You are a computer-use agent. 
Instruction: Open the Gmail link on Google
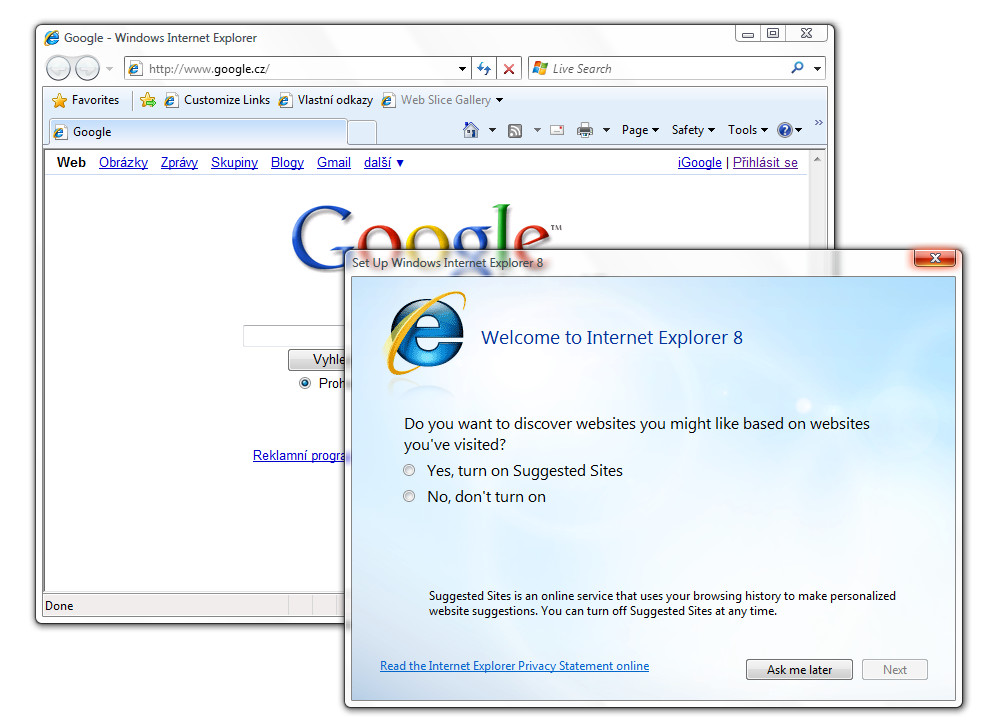(334, 162)
